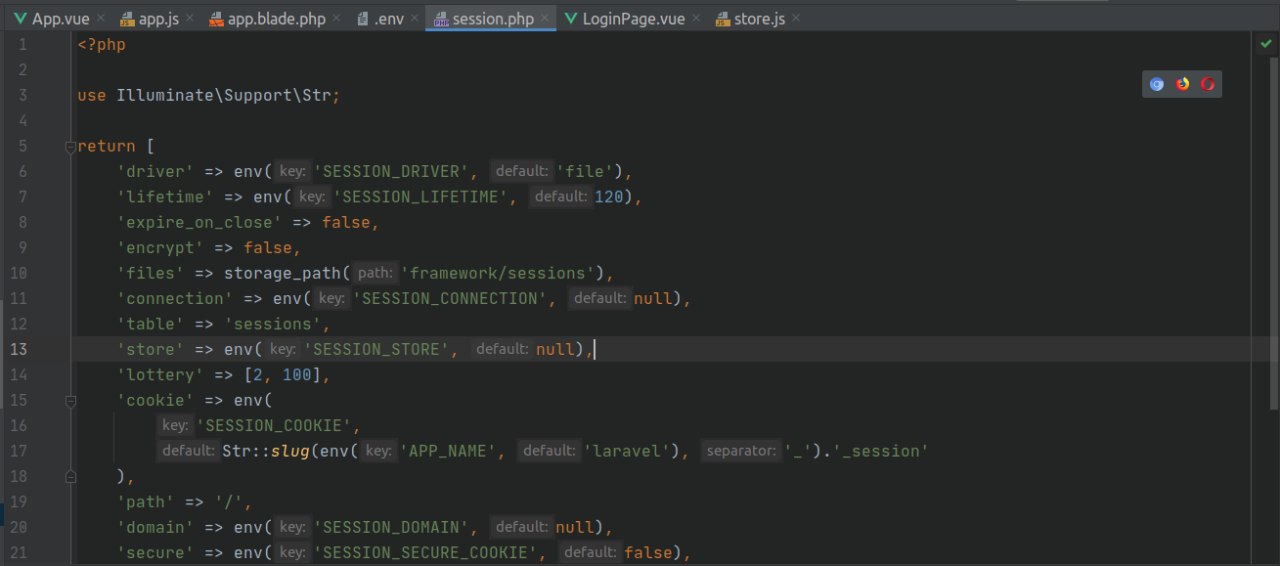Click line number 13 in the gutter
1280x566 pixels.
pyautogui.click(x=18, y=349)
